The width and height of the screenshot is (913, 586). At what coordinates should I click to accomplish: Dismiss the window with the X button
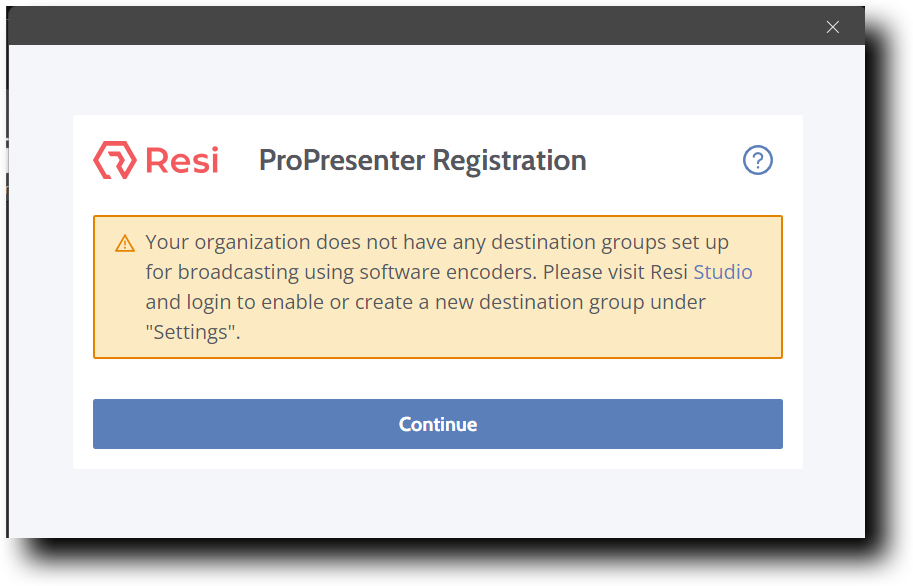pos(832,26)
